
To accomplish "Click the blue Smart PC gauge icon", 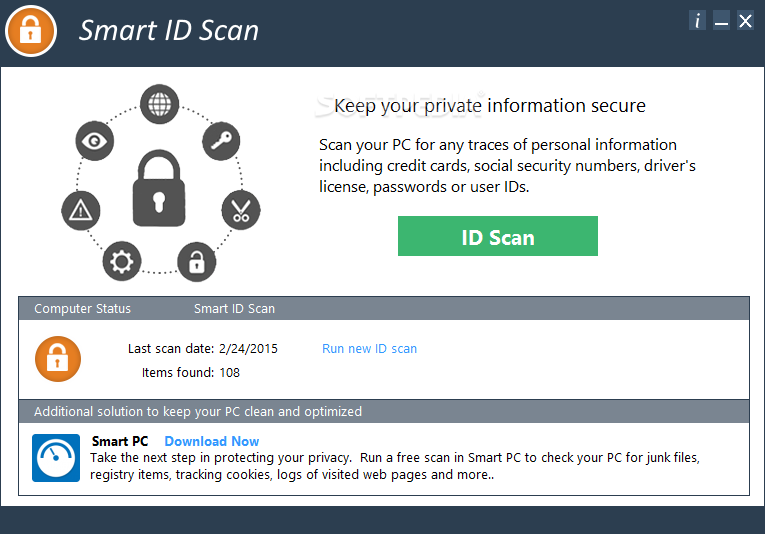I will 56,458.
